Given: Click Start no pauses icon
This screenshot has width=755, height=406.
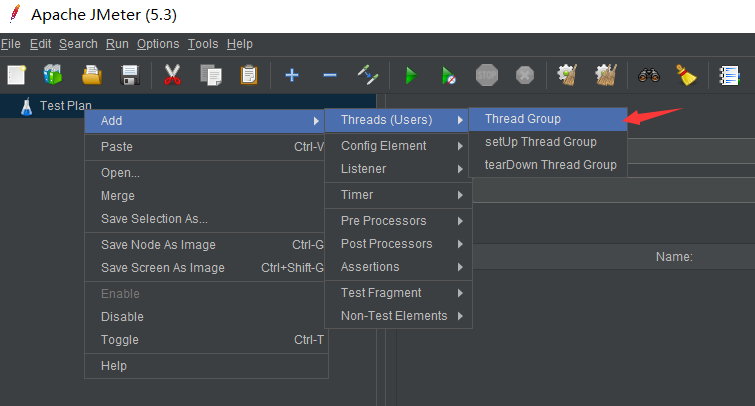Looking at the screenshot, I should pos(448,76).
